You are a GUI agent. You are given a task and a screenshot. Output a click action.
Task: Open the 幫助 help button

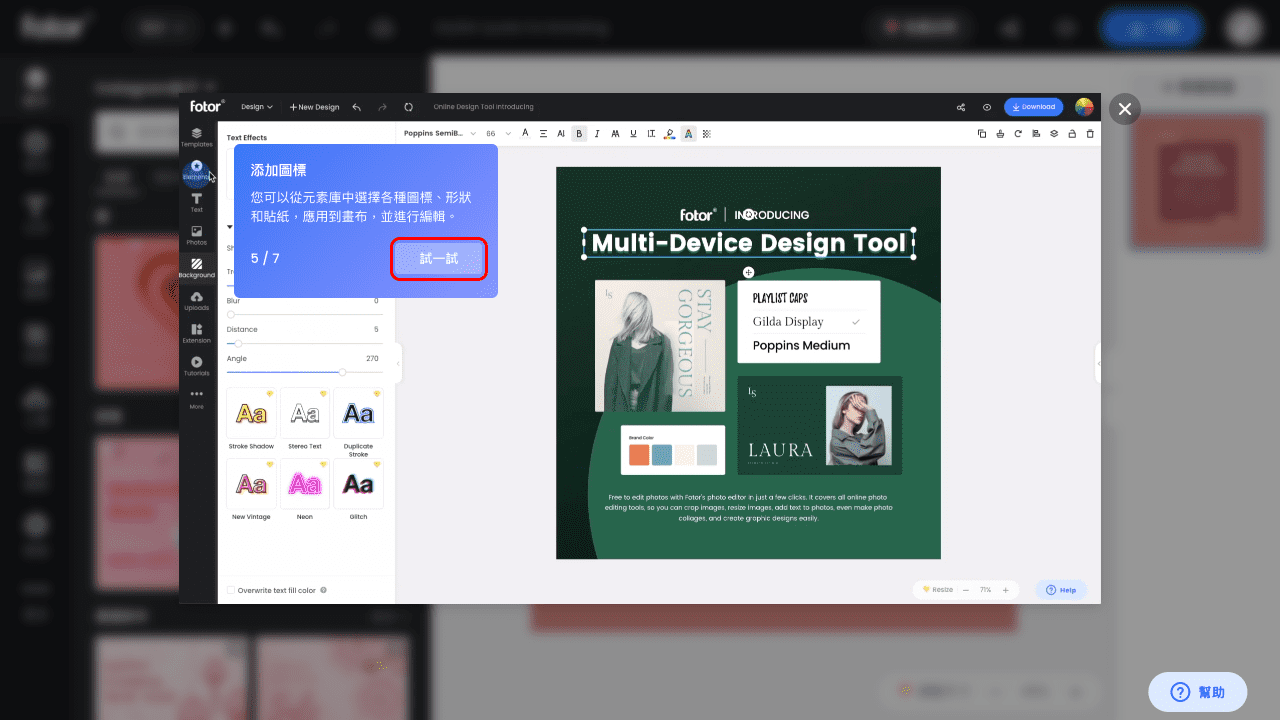[1197, 692]
